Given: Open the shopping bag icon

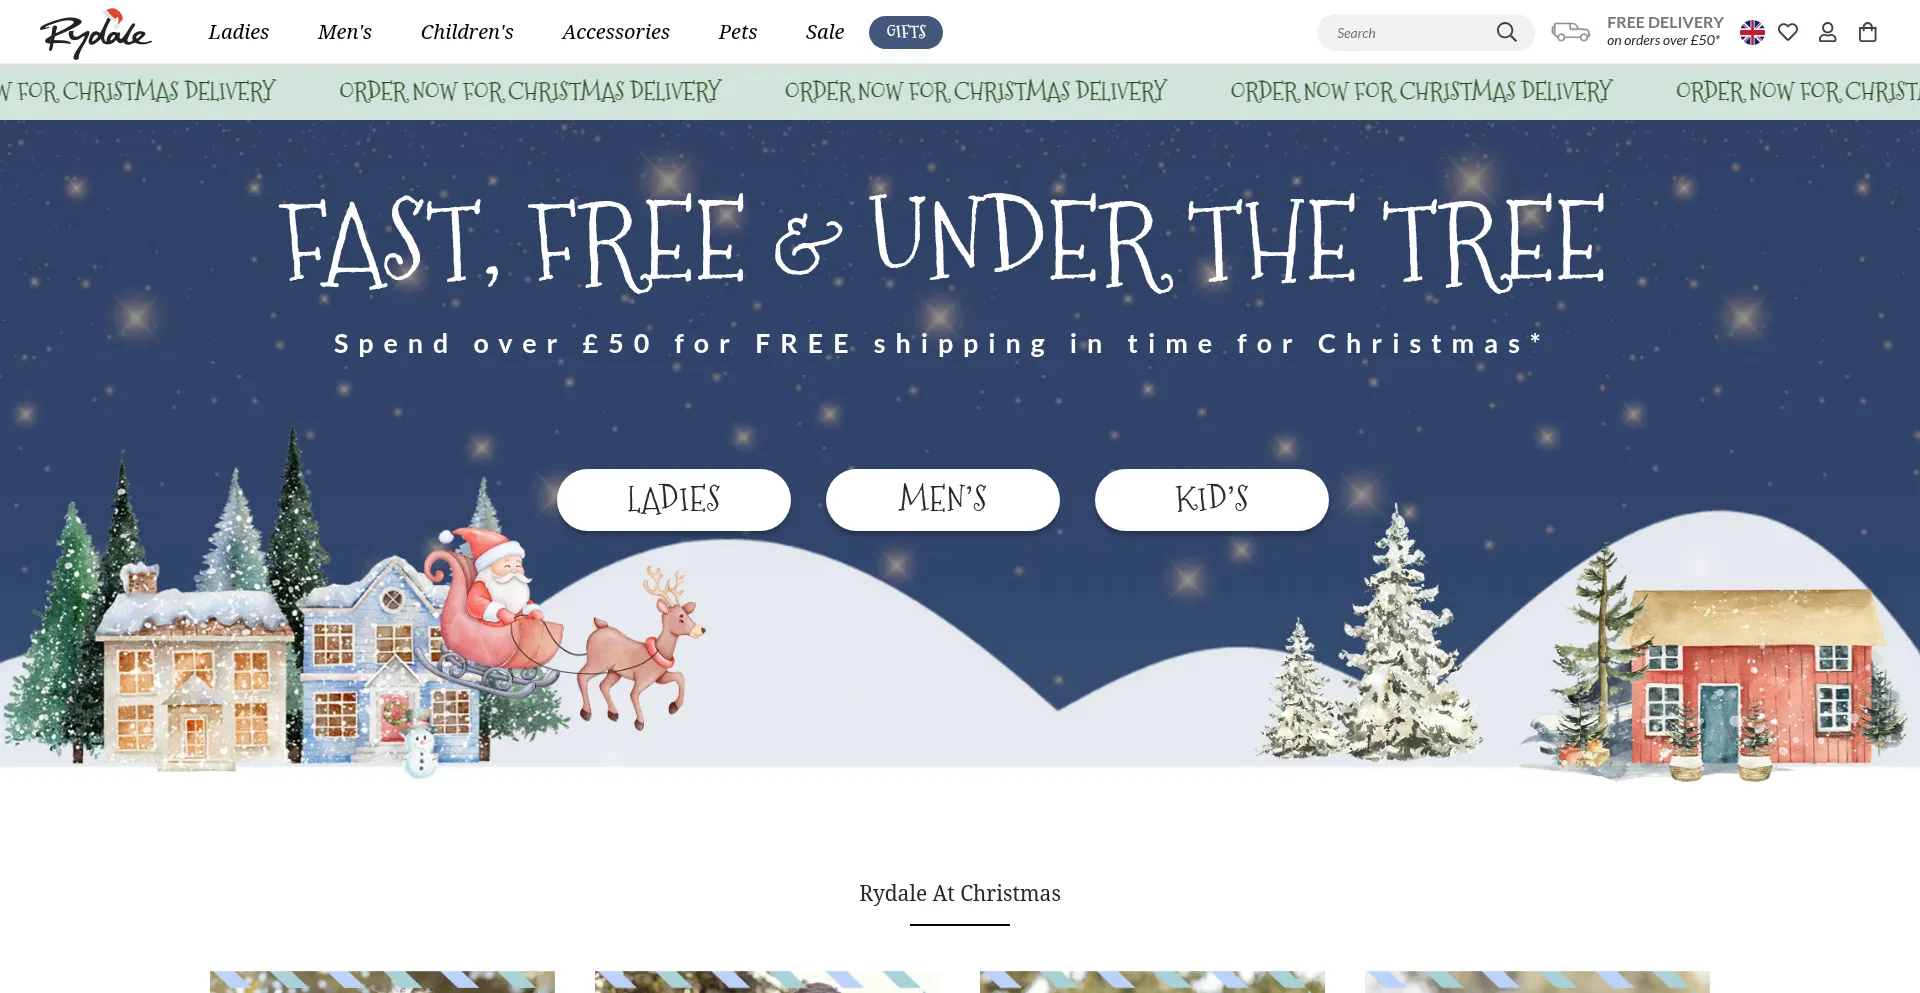Looking at the screenshot, I should (1867, 32).
